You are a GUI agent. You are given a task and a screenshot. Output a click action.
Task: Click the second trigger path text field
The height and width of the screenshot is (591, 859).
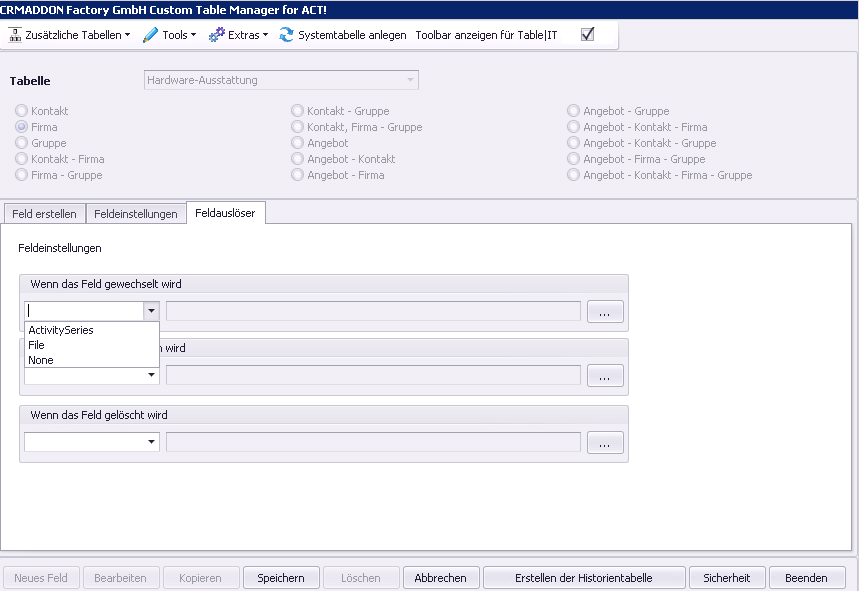(374, 375)
